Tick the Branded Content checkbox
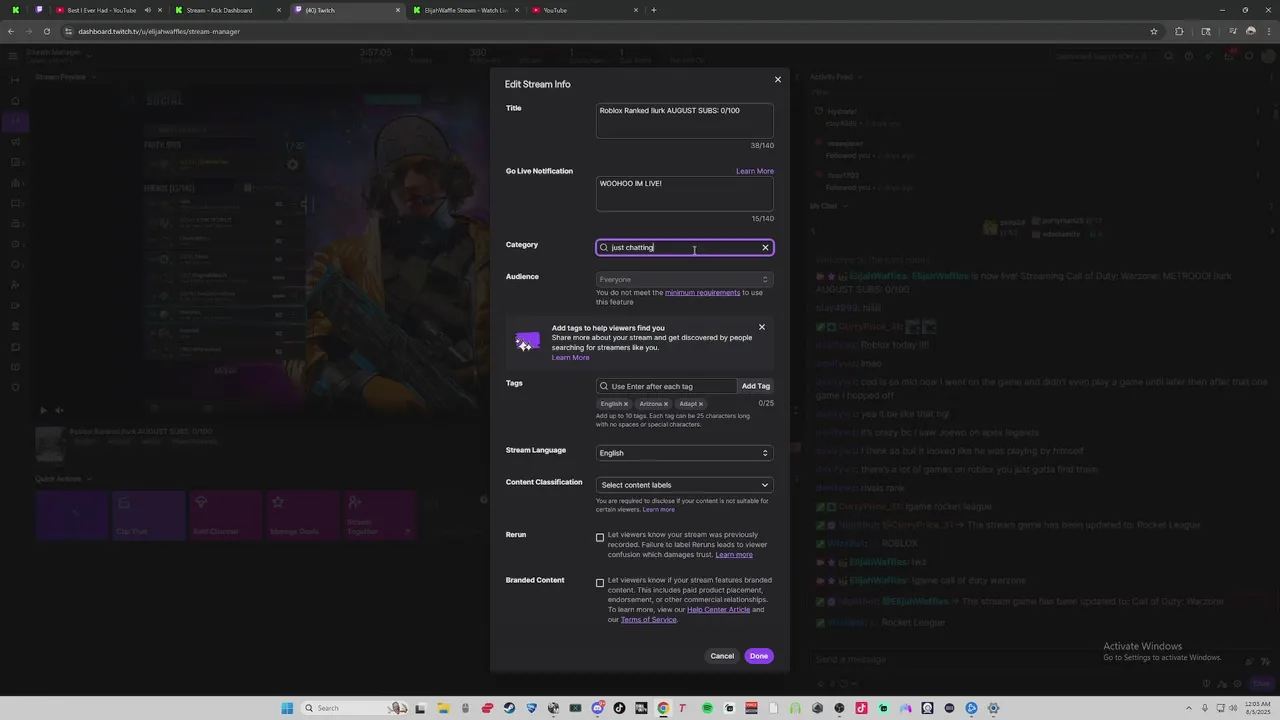The height and width of the screenshot is (720, 1280). [x=600, y=583]
